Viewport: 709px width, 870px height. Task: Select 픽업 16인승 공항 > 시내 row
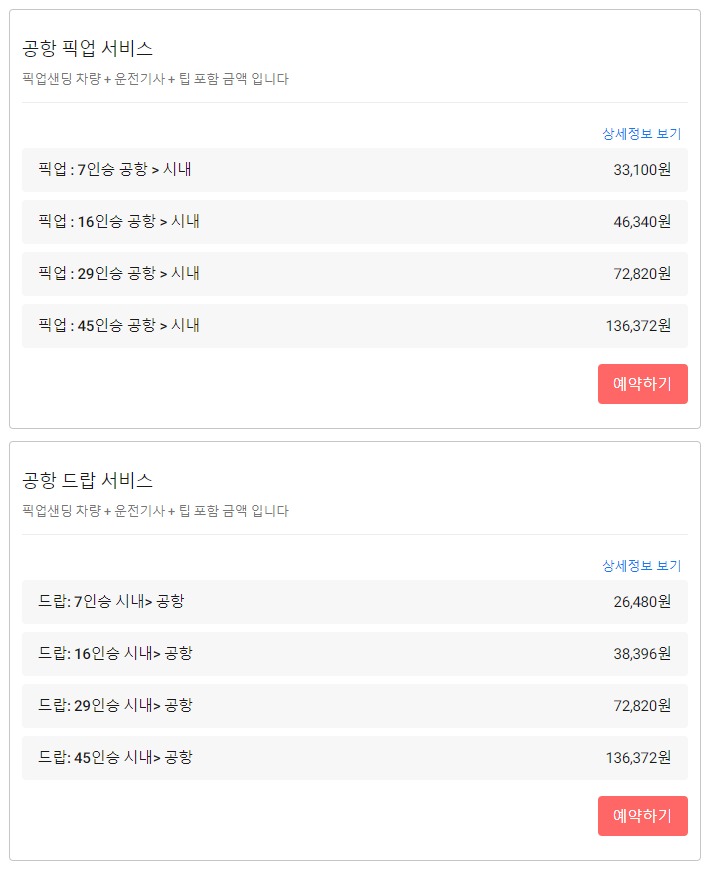click(354, 222)
